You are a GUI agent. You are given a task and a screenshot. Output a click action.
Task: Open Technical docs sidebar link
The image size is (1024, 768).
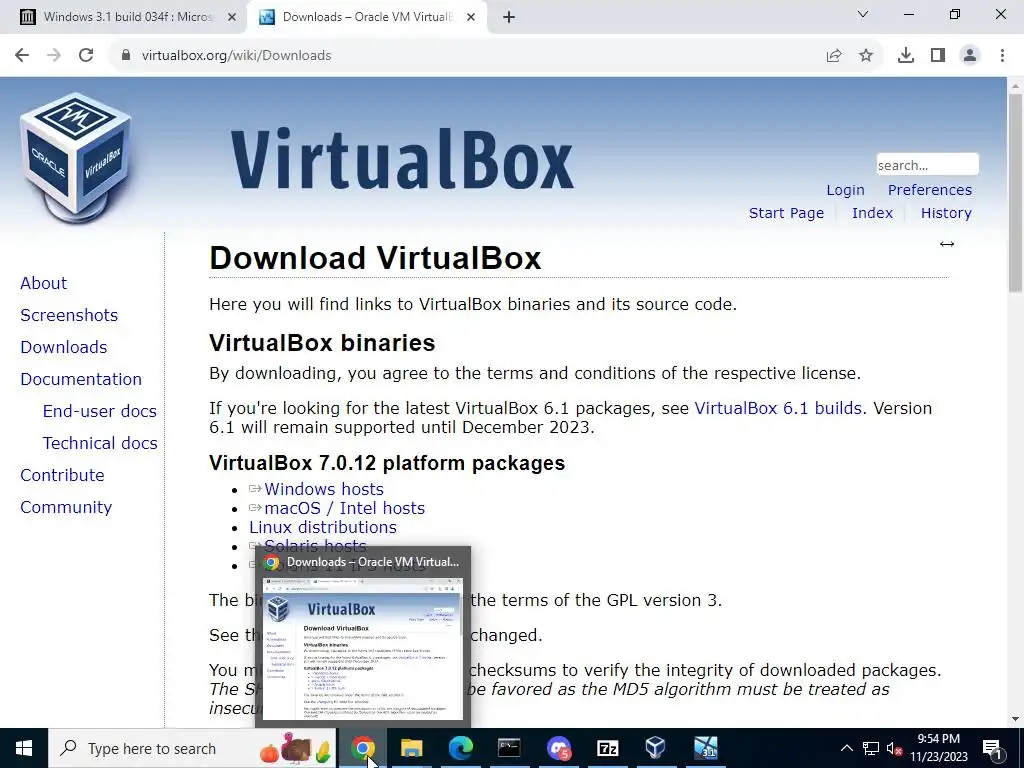click(x=100, y=443)
